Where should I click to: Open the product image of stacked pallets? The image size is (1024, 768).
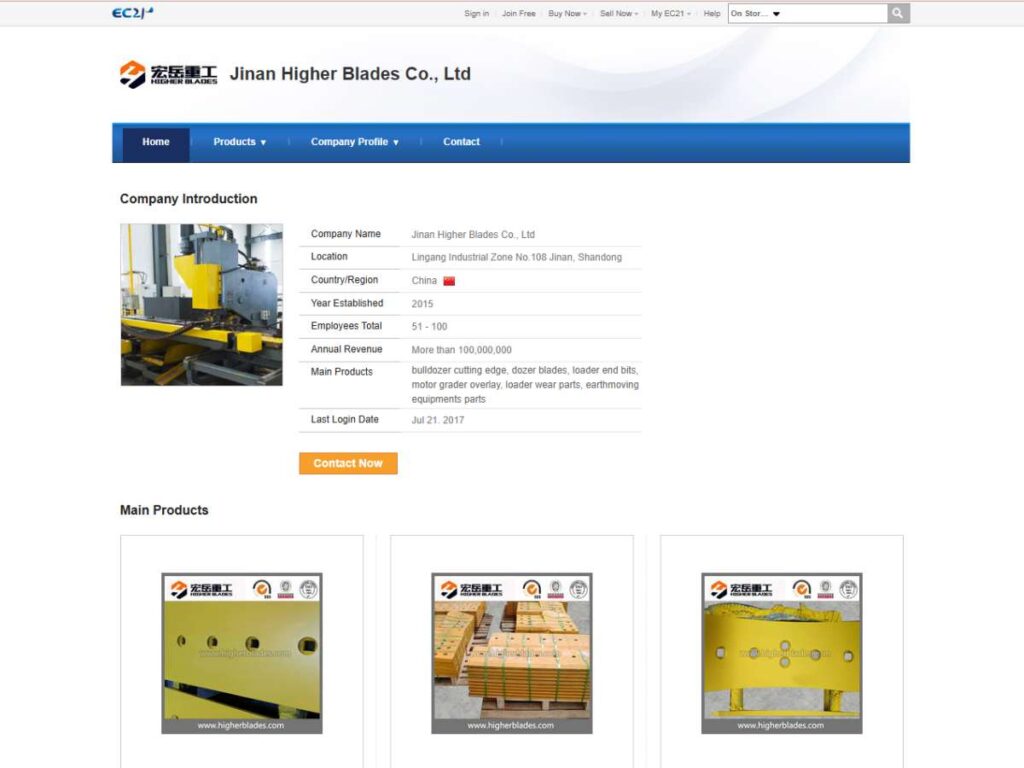point(512,653)
